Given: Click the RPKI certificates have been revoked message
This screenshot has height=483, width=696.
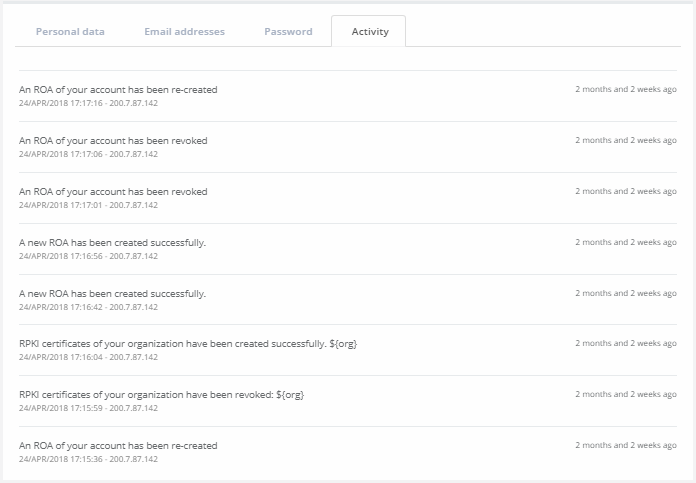Looking at the screenshot, I should click(161, 395).
